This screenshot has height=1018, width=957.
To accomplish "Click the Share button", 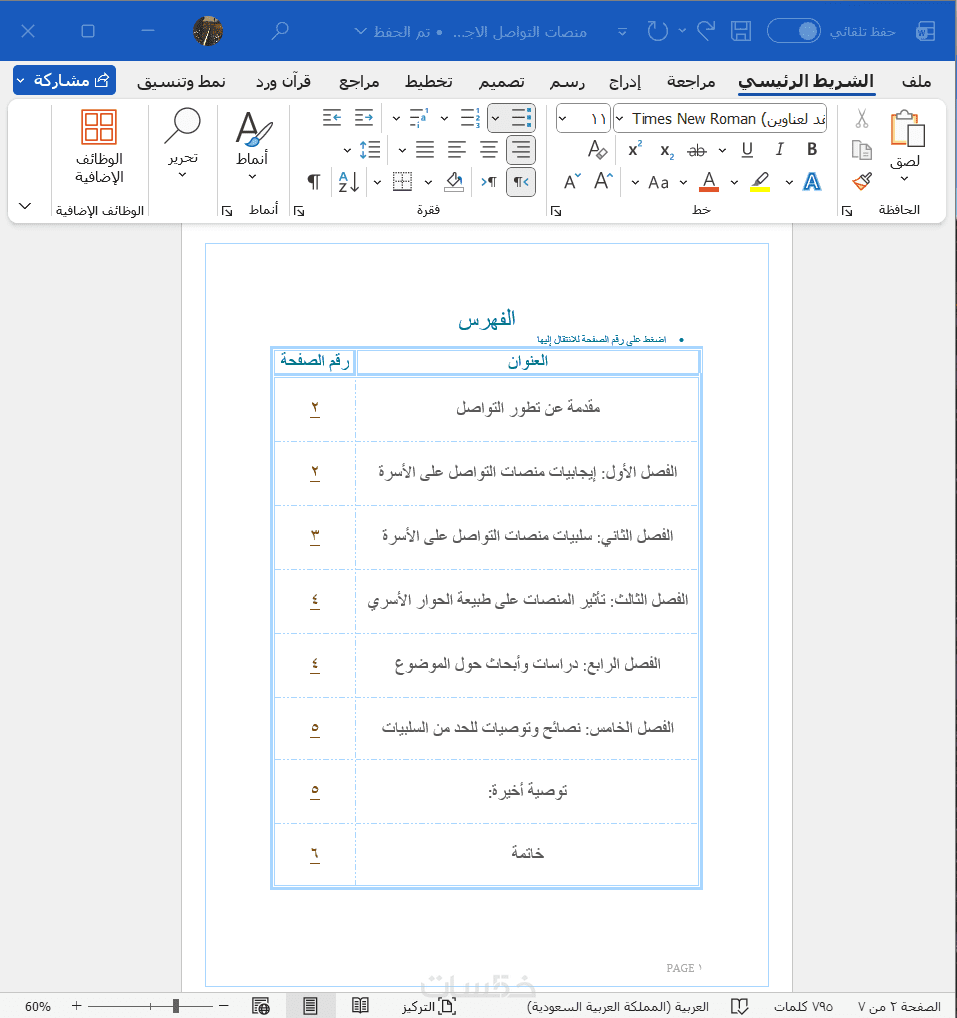I will (64, 80).
